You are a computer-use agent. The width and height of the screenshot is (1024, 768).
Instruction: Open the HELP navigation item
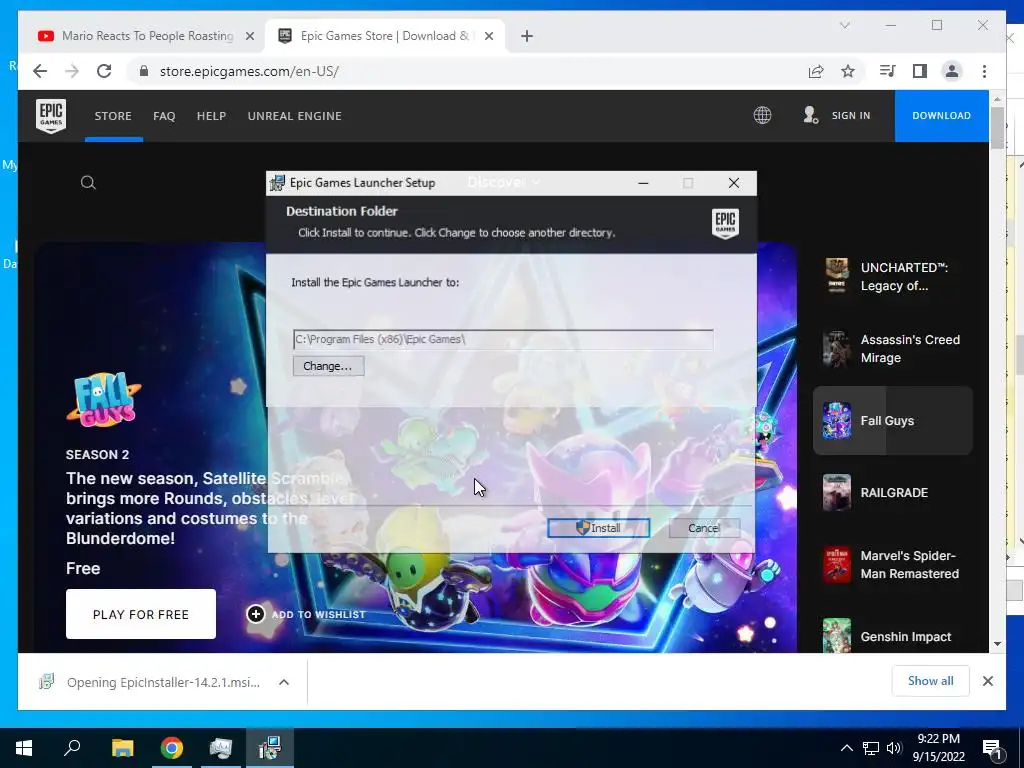[211, 116]
